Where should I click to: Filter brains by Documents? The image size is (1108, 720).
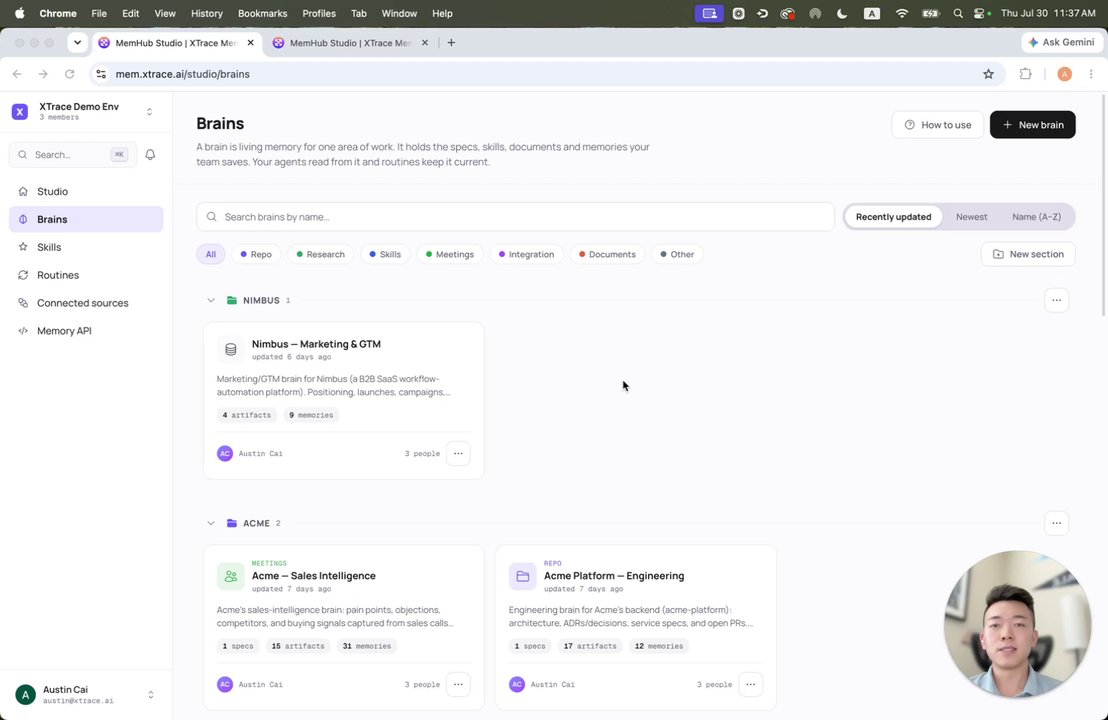(x=607, y=254)
